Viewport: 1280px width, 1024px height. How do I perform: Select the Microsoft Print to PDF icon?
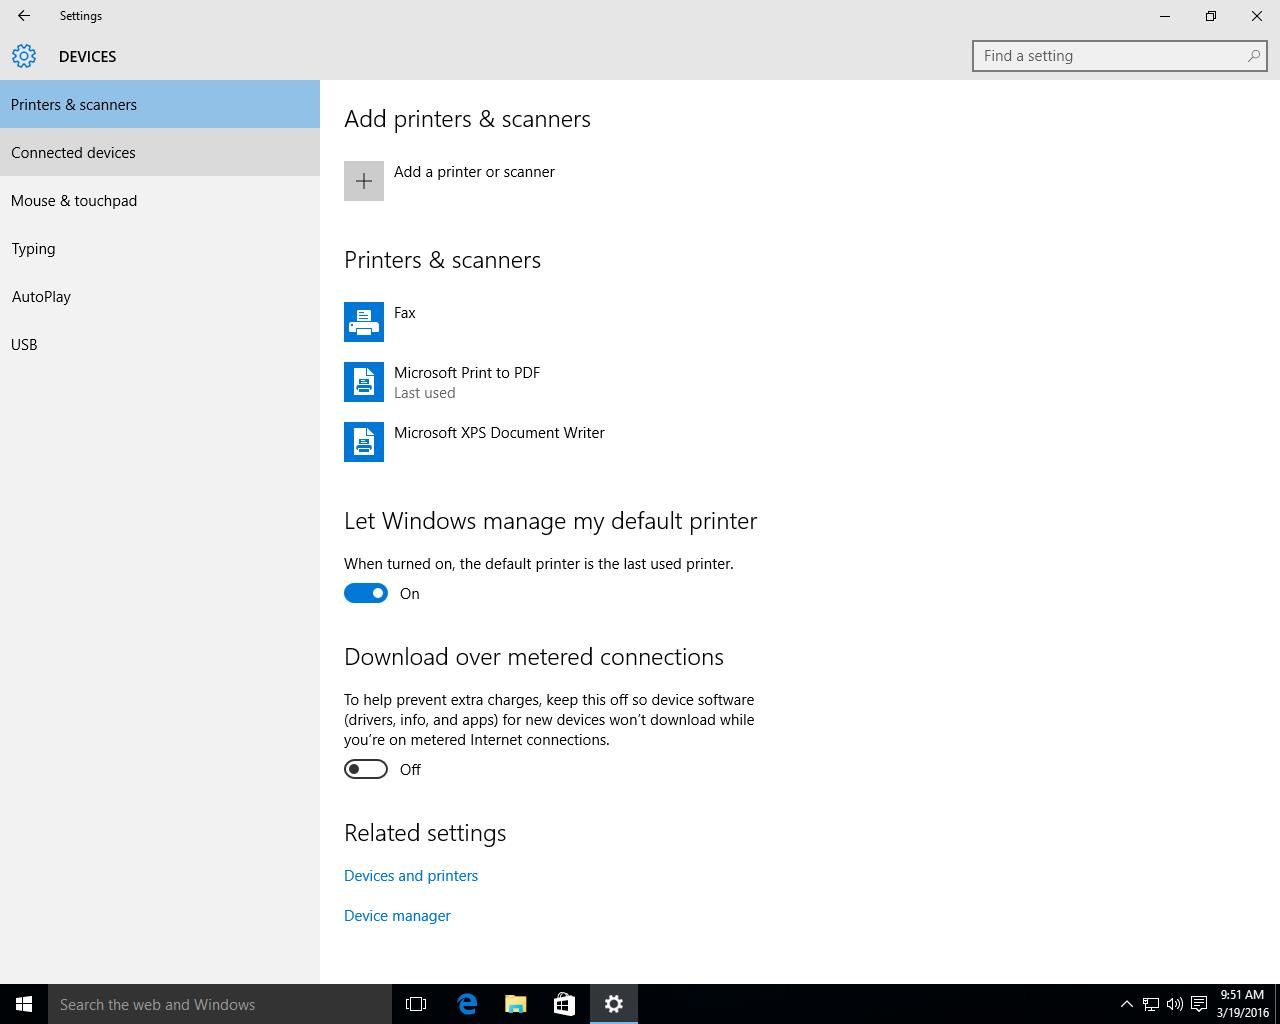(364, 382)
